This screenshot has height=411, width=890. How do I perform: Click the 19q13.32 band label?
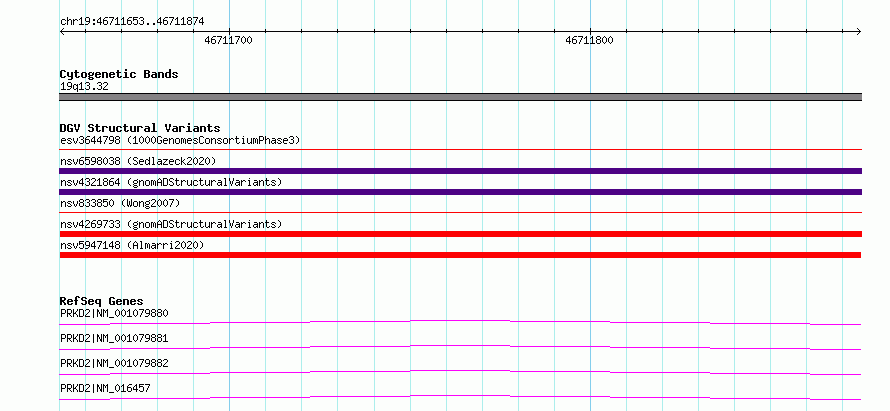(84, 87)
